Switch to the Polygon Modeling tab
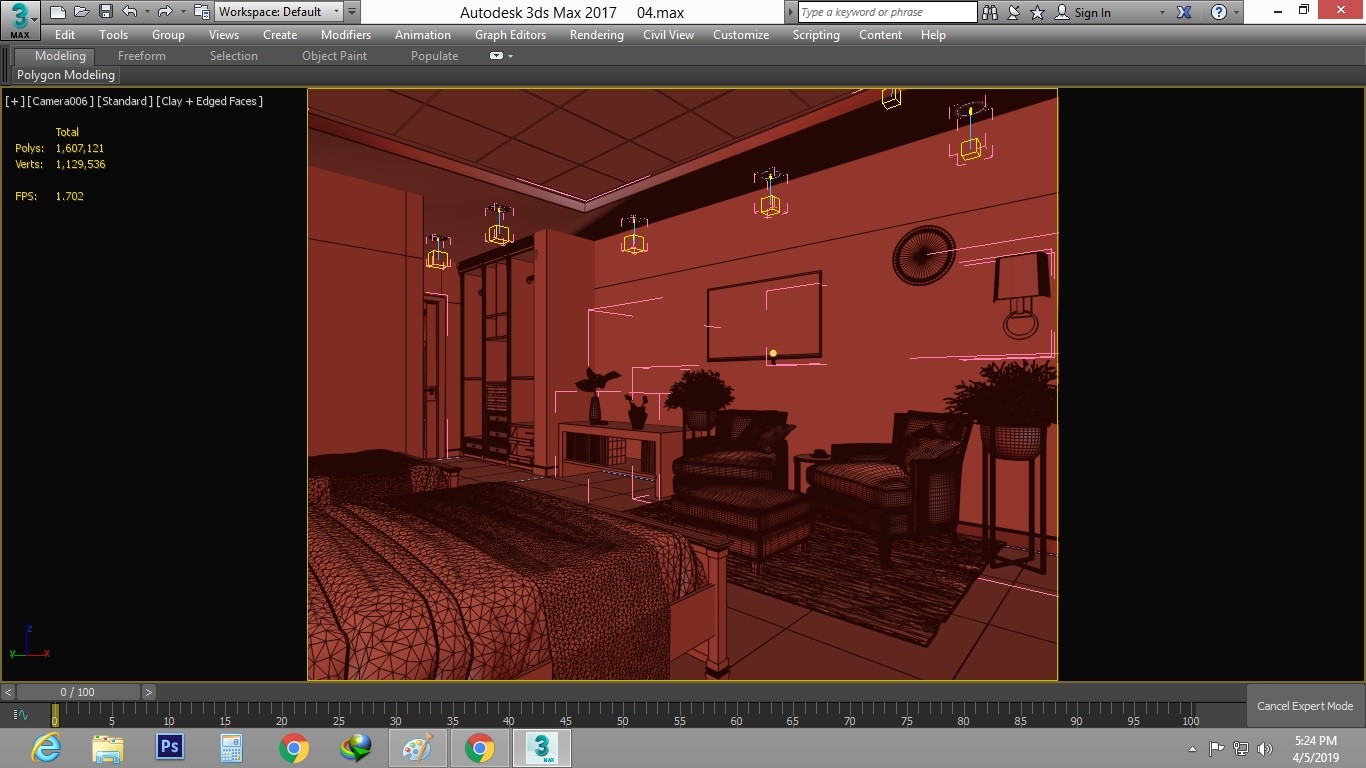Image resolution: width=1366 pixels, height=768 pixels. [x=64, y=74]
